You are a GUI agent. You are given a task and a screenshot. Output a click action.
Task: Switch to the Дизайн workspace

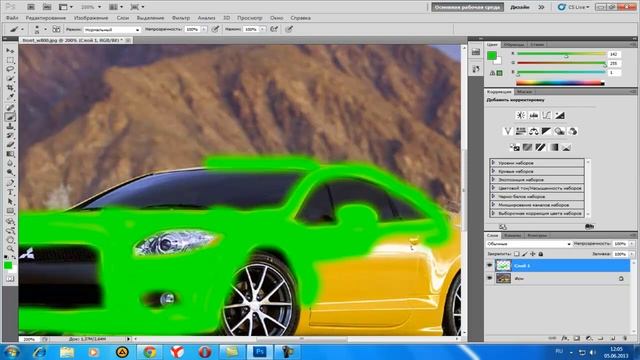pos(520,7)
